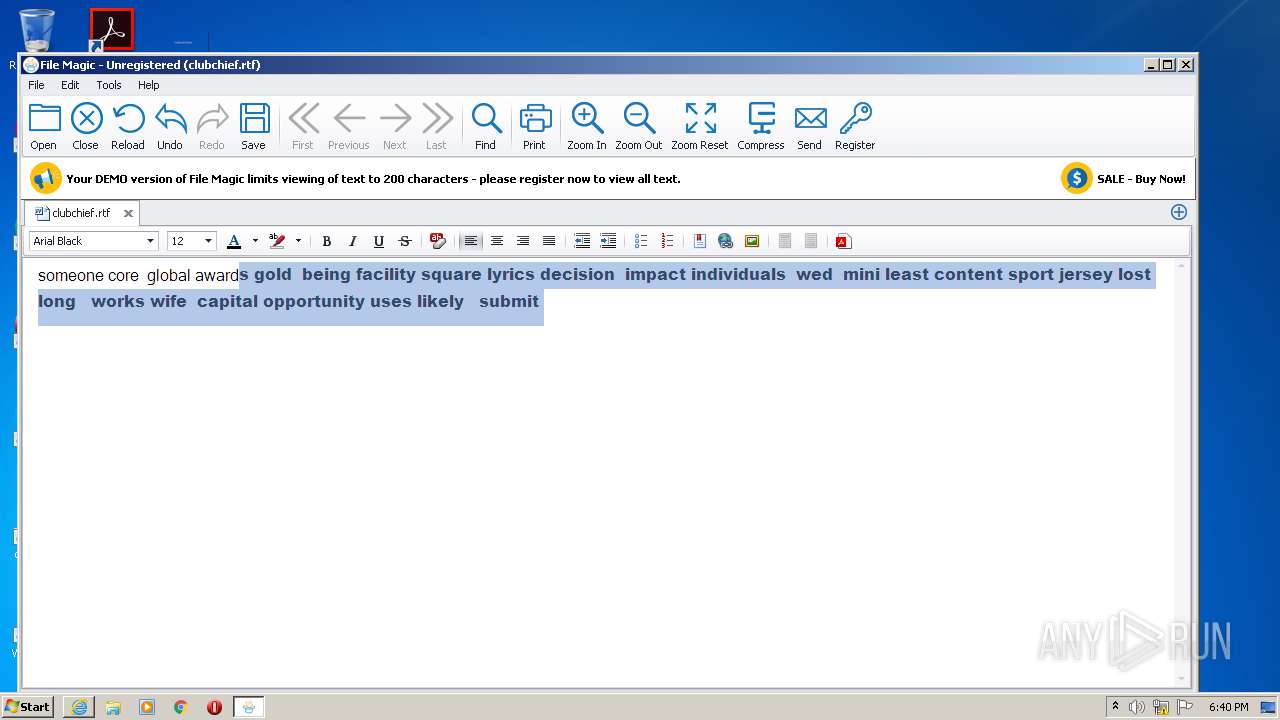The height and width of the screenshot is (720, 1280).
Task: Click the clear formatting eraser icon
Action: pyautogui.click(x=437, y=241)
